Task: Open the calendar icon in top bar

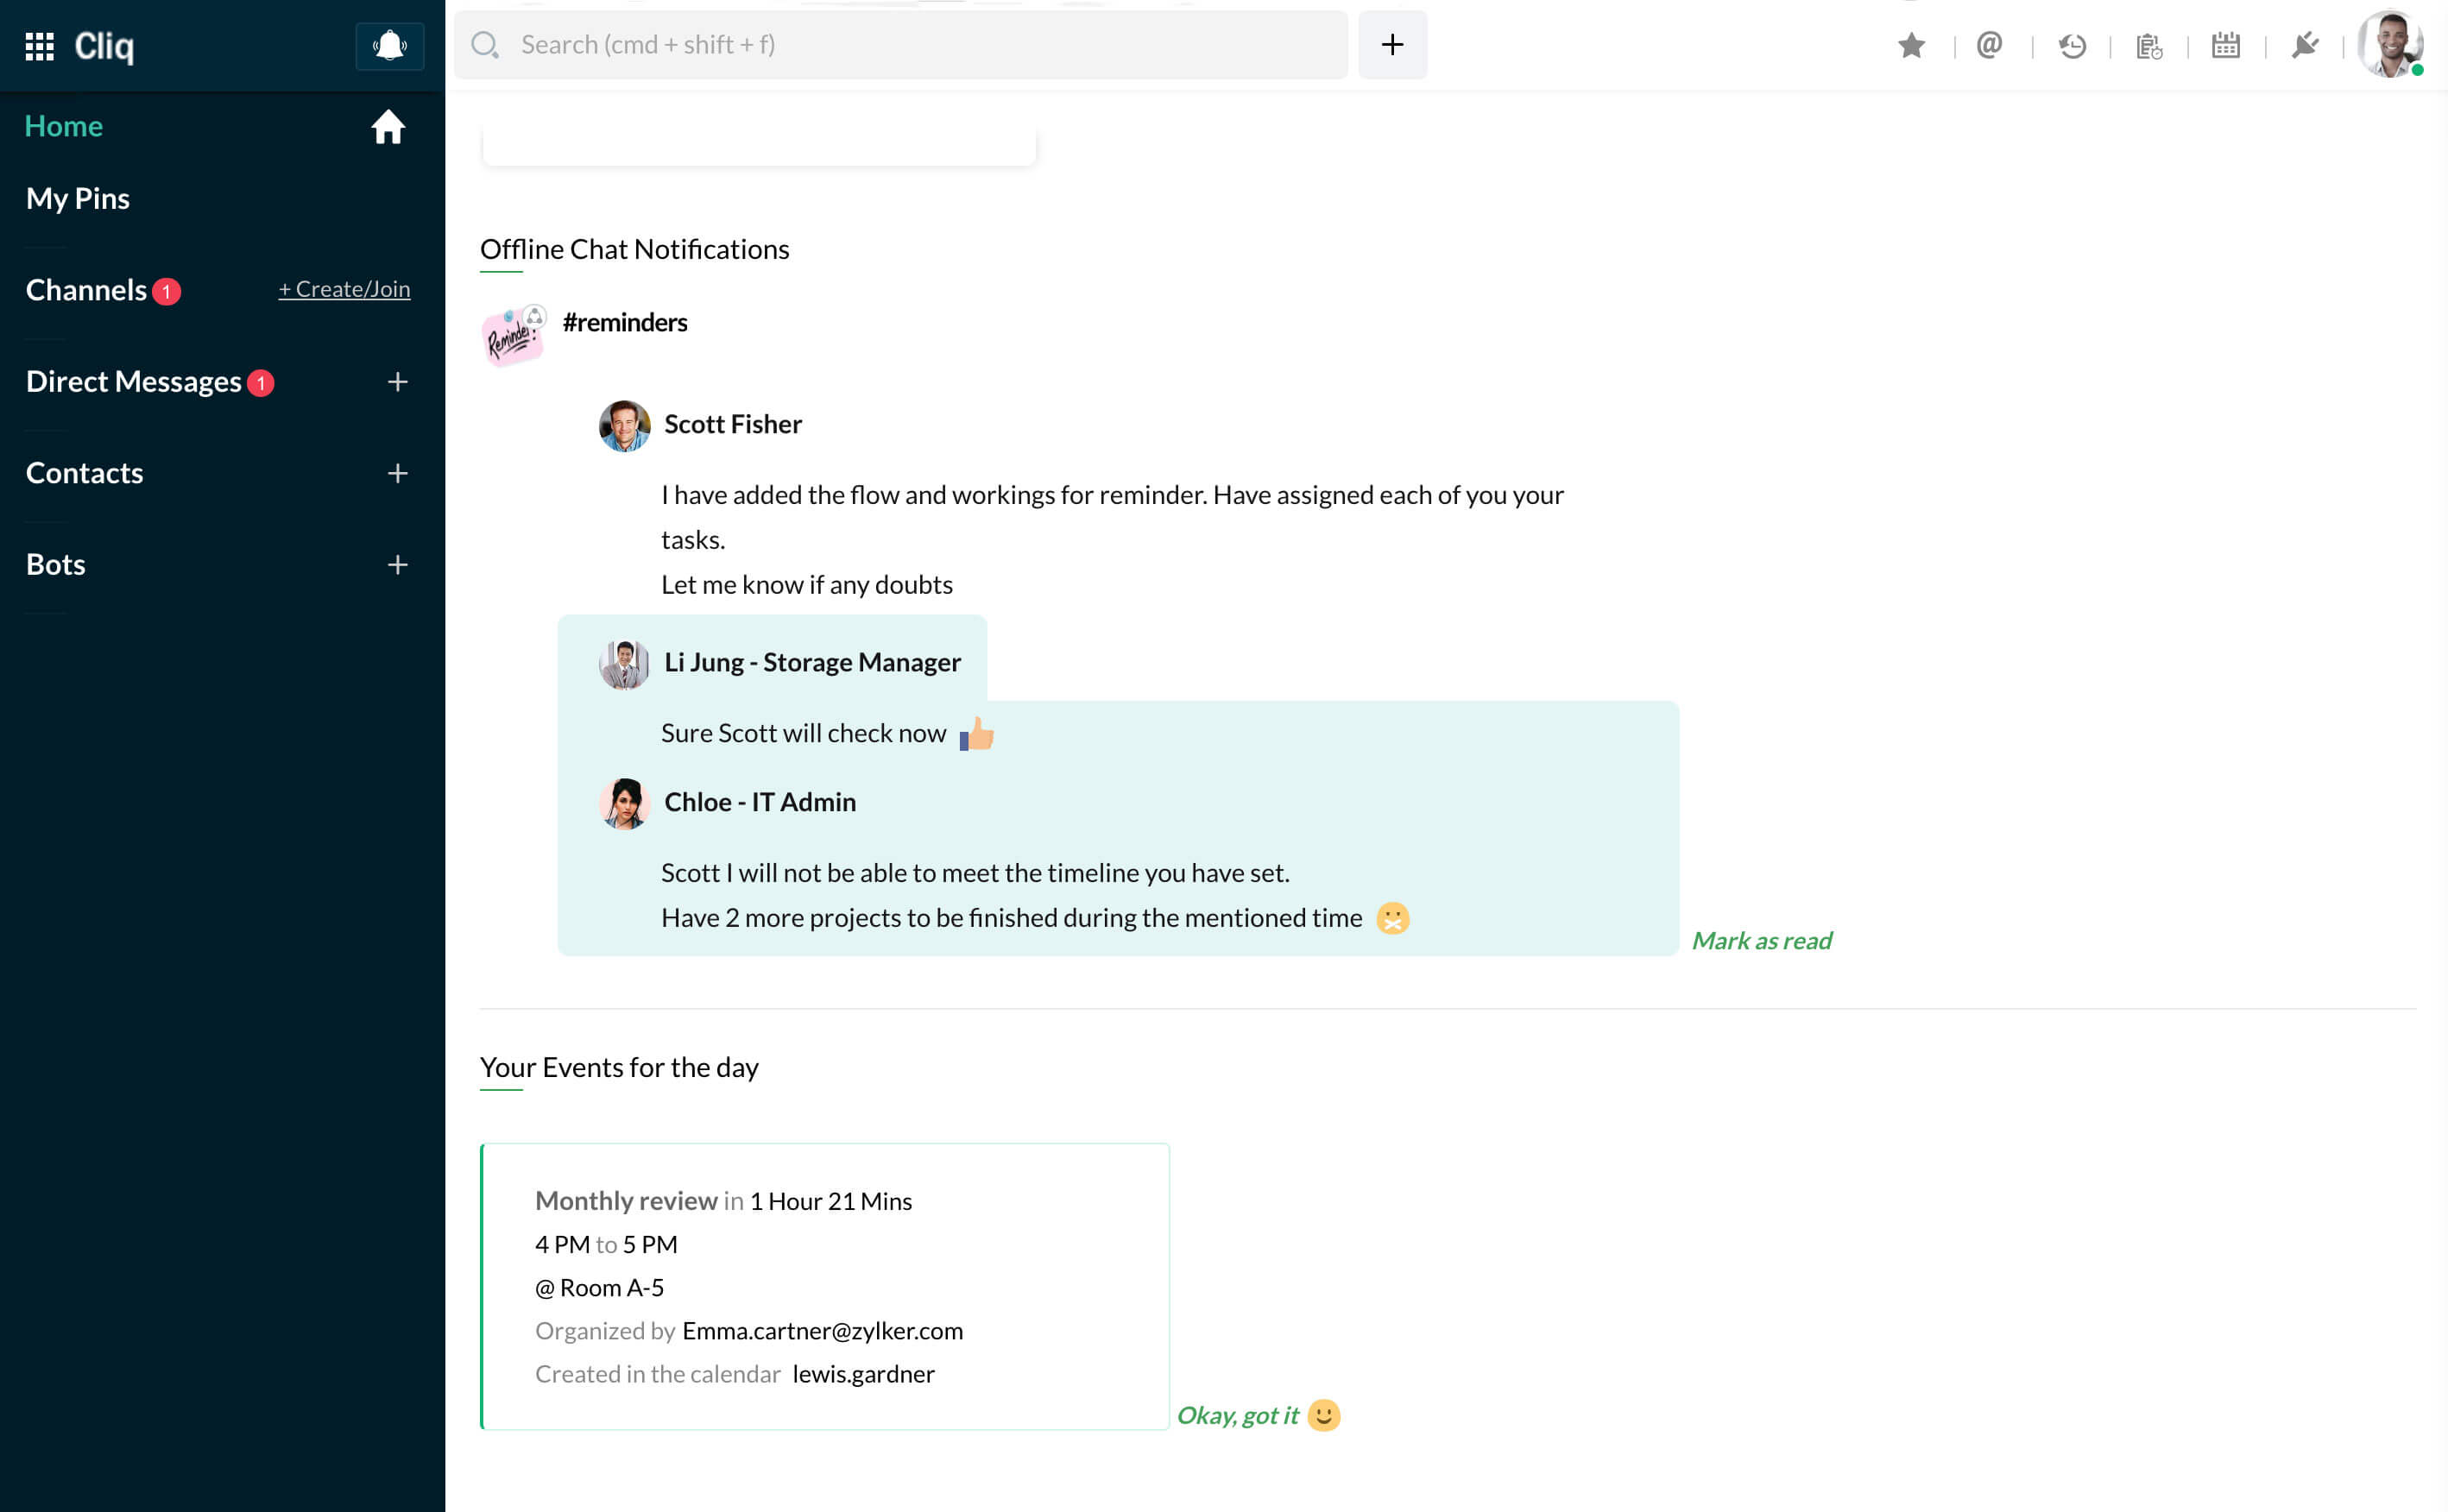Action: [2226, 46]
